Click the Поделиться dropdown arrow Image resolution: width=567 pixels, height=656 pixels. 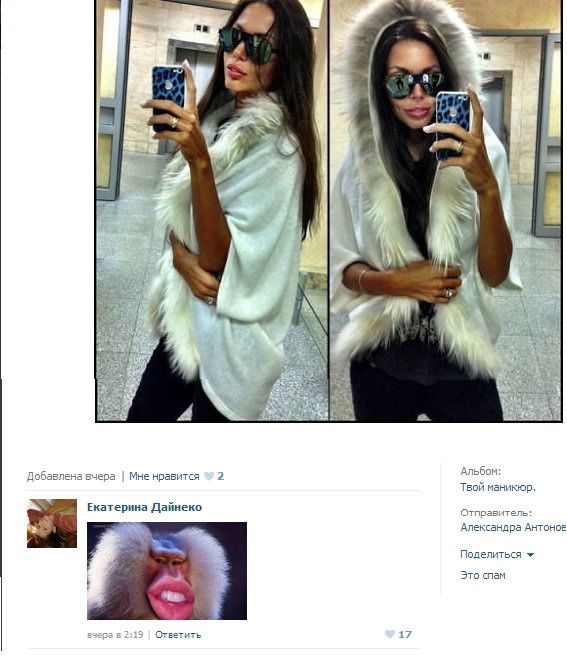coord(530,555)
